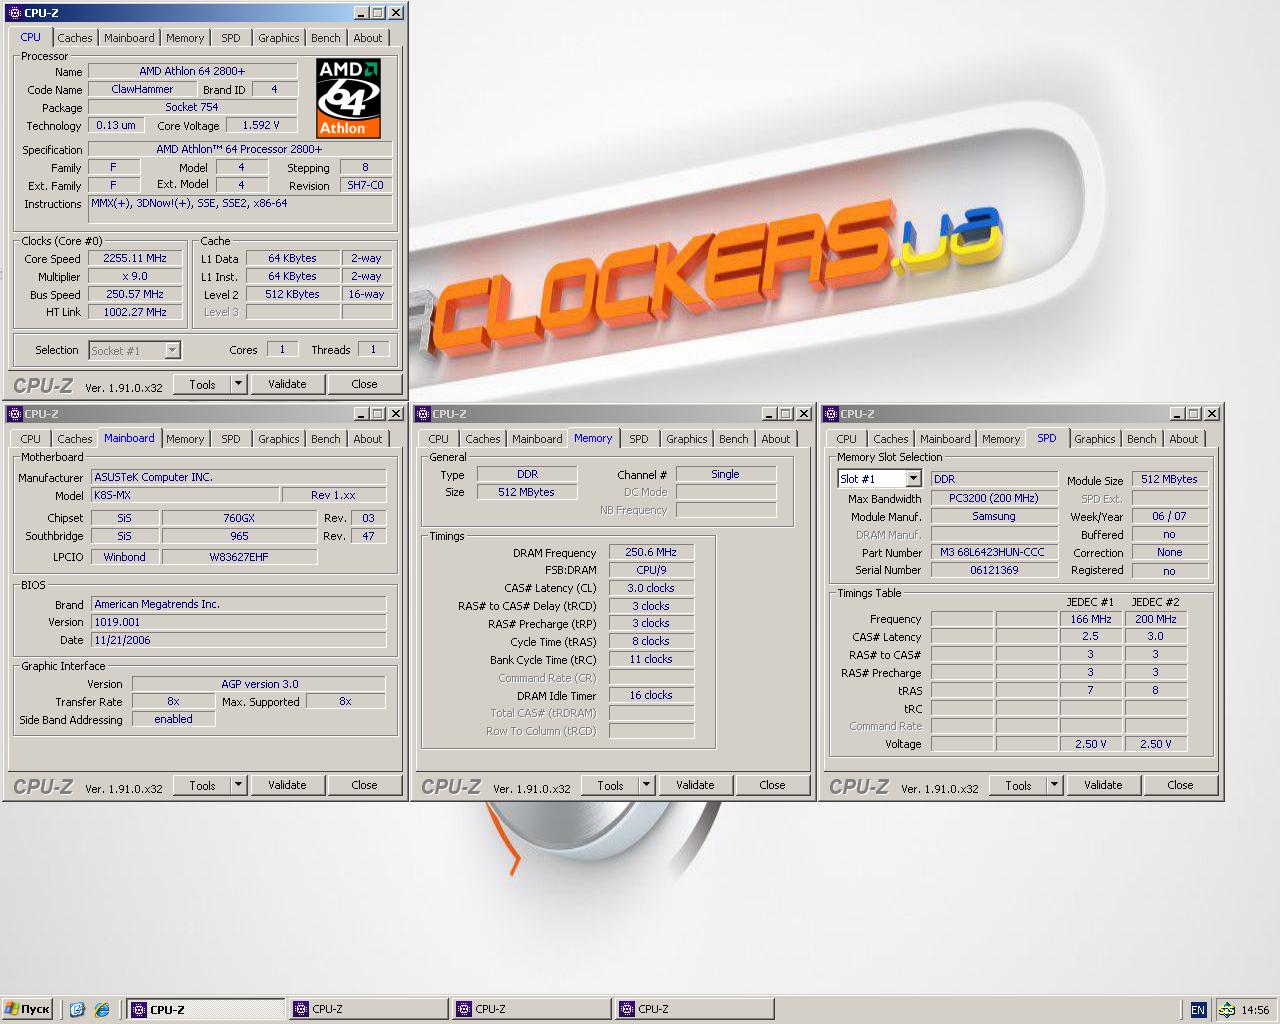Select the Caches tab in the SPD window
Viewport: 1280px width, 1024px height.
point(891,439)
